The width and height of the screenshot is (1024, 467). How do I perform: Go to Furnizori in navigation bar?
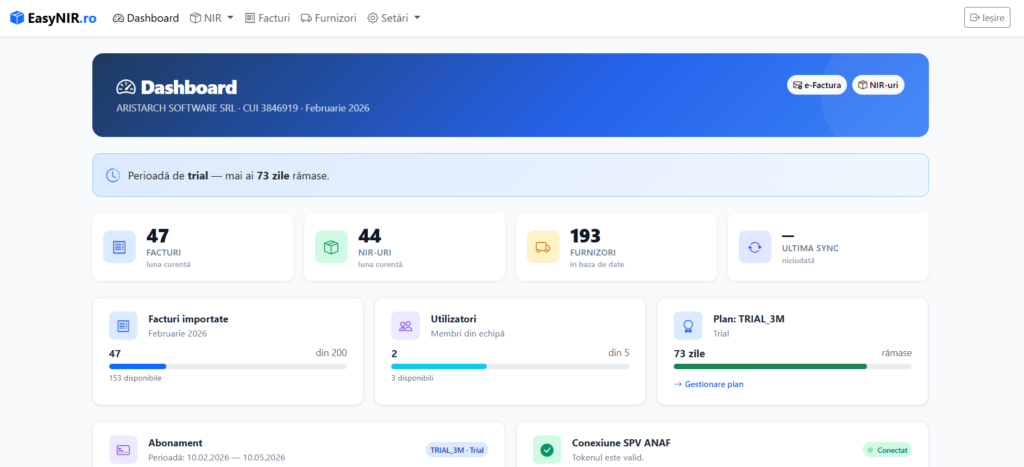click(328, 18)
